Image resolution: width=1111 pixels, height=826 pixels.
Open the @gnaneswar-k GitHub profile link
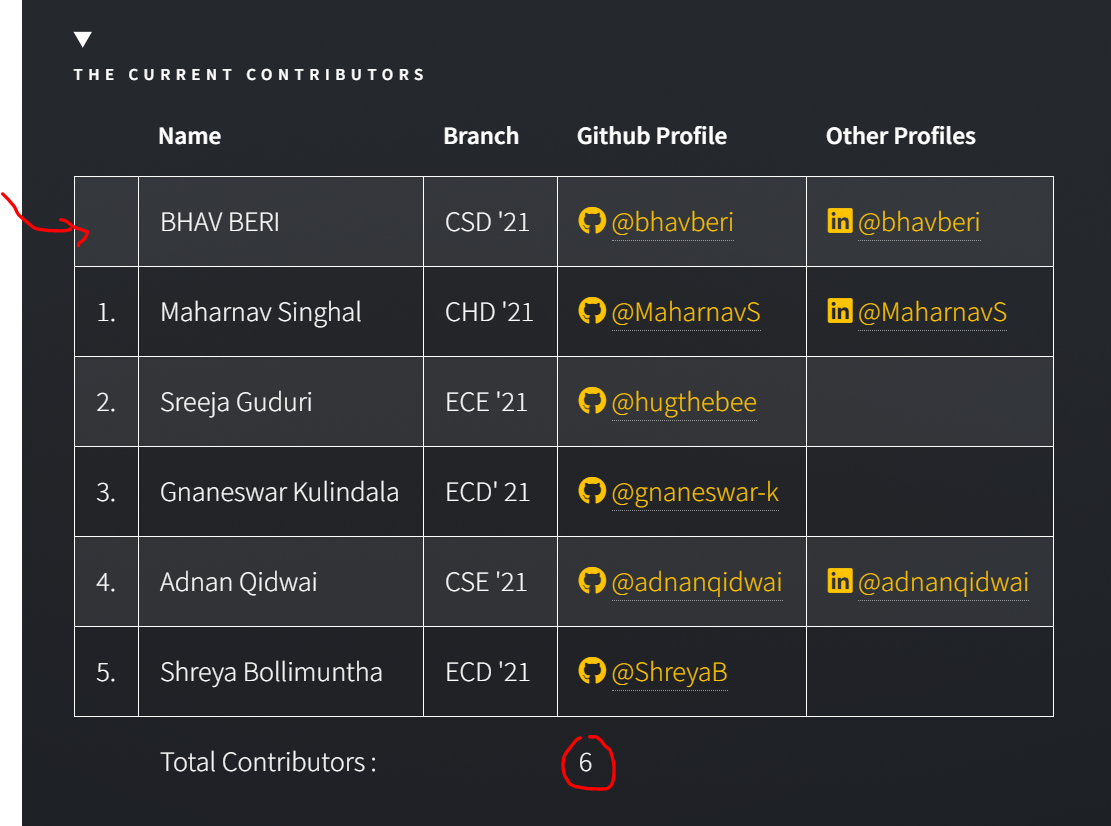point(694,491)
